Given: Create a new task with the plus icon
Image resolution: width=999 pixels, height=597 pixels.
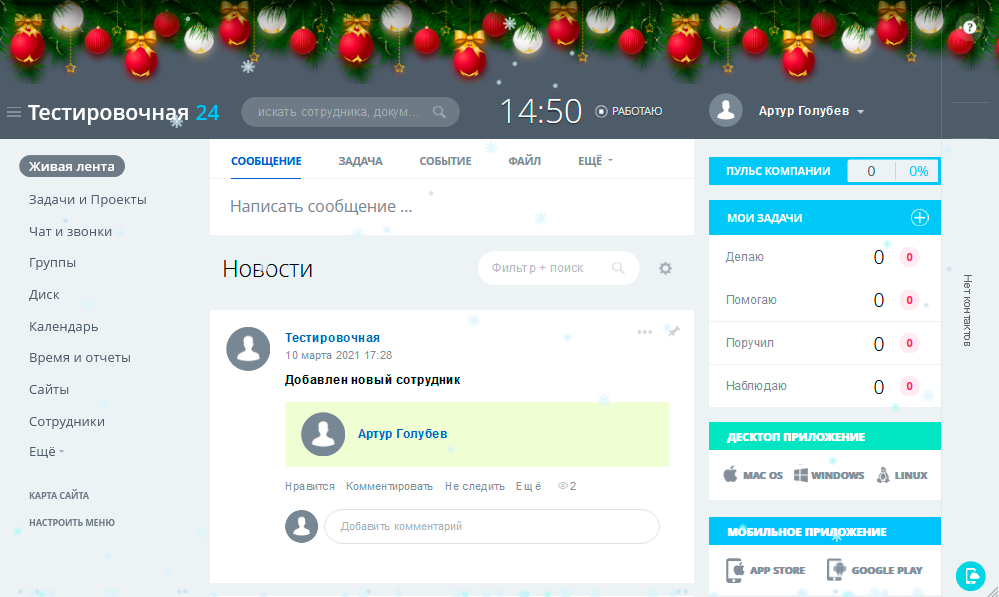Looking at the screenshot, I should pyautogui.click(x=921, y=217).
